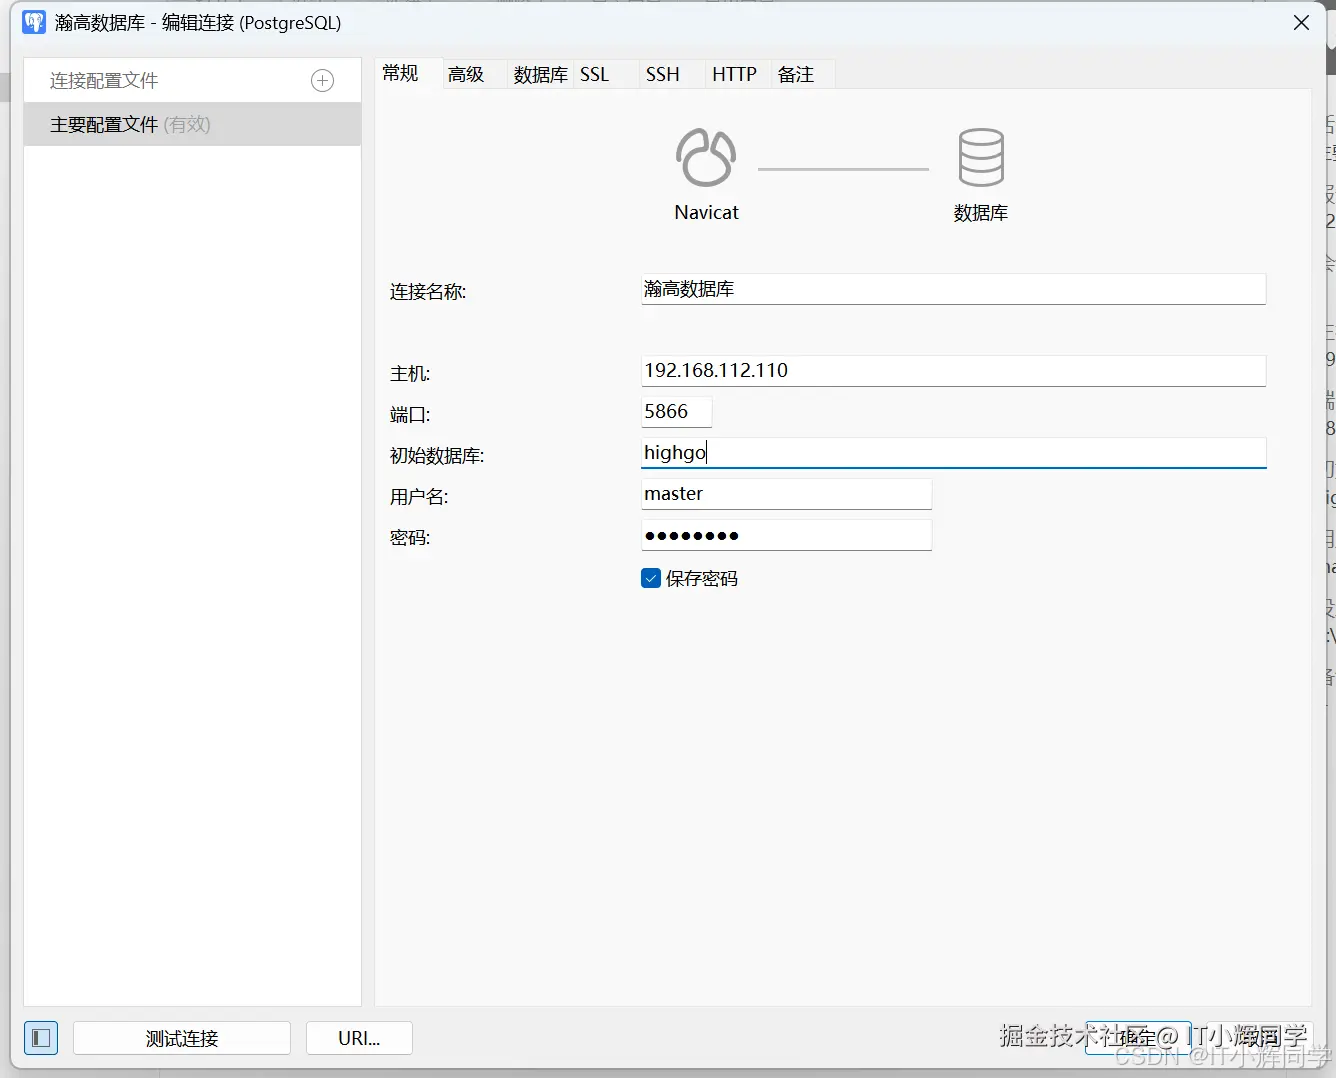This screenshot has width=1336, height=1078.
Task: Focus the 连接名称 input field
Action: [953, 289]
